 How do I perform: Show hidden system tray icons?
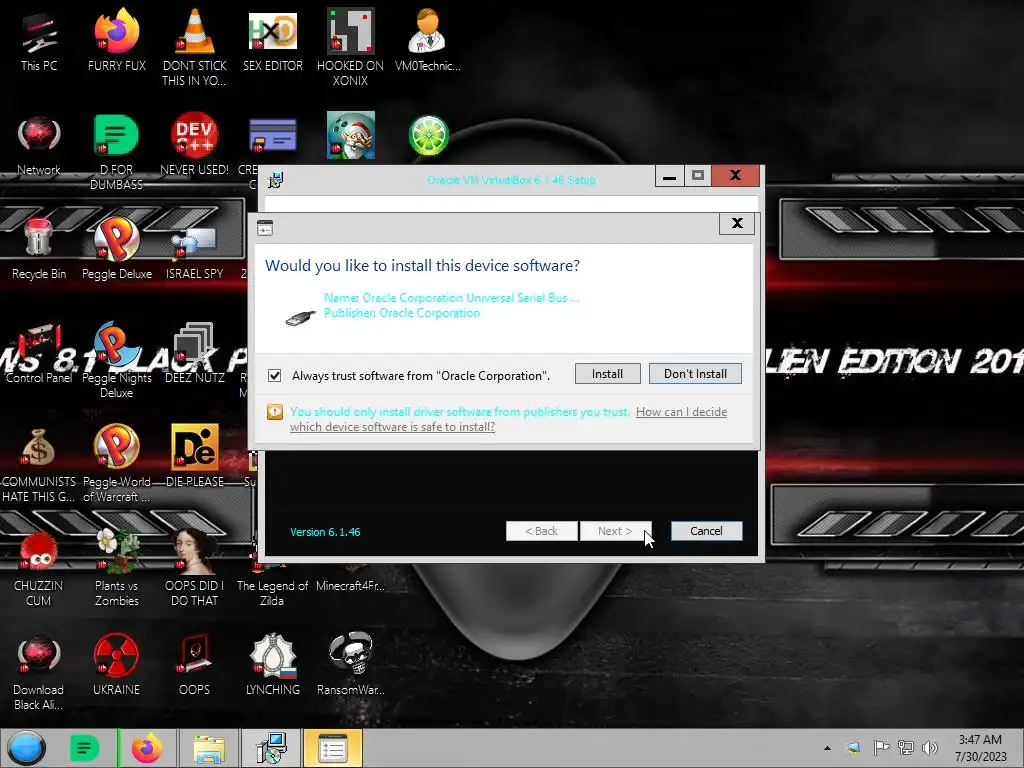pos(827,748)
